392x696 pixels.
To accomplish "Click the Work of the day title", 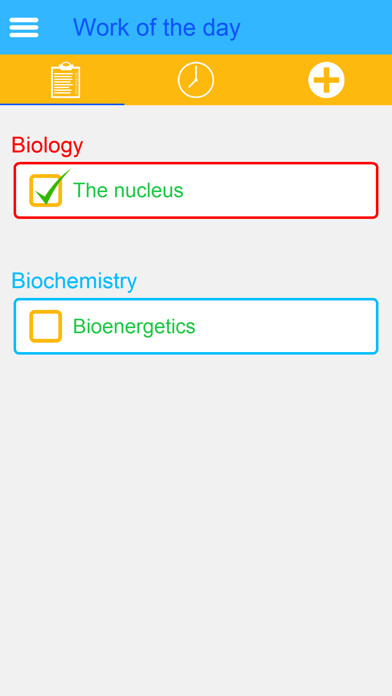I will (x=157, y=28).
